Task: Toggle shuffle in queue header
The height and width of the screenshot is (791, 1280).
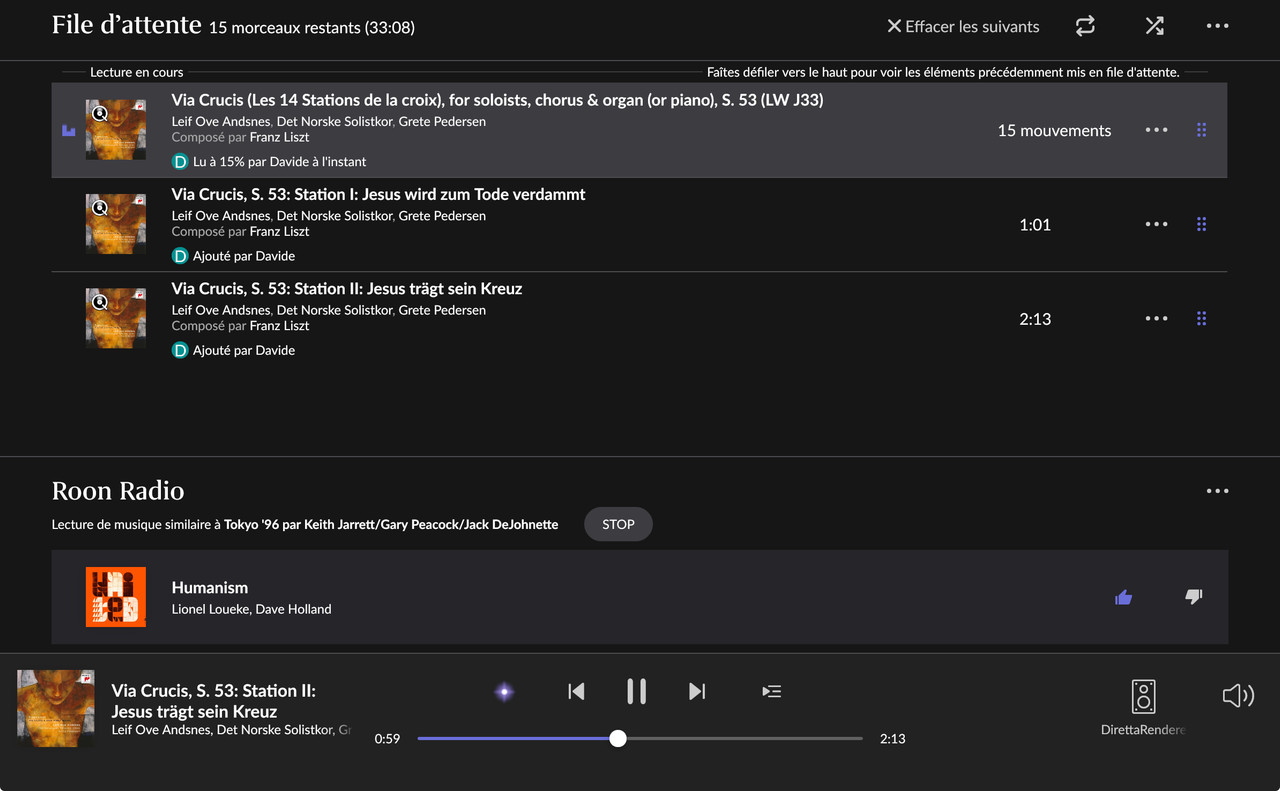Action: [1154, 26]
